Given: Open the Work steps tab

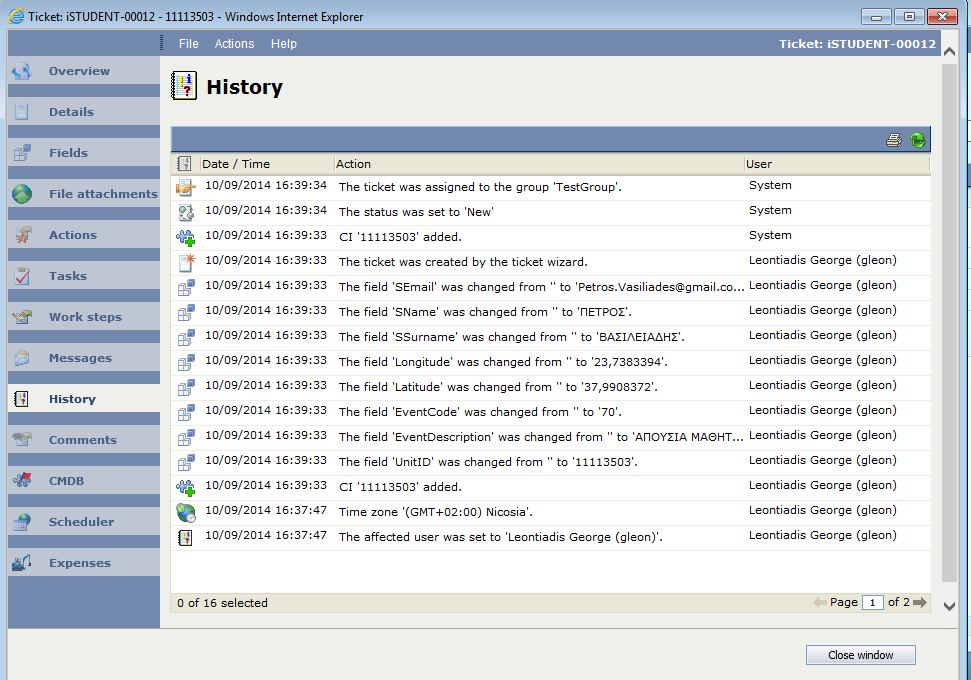Looking at the screenshot, I should [x=84, y=316].
